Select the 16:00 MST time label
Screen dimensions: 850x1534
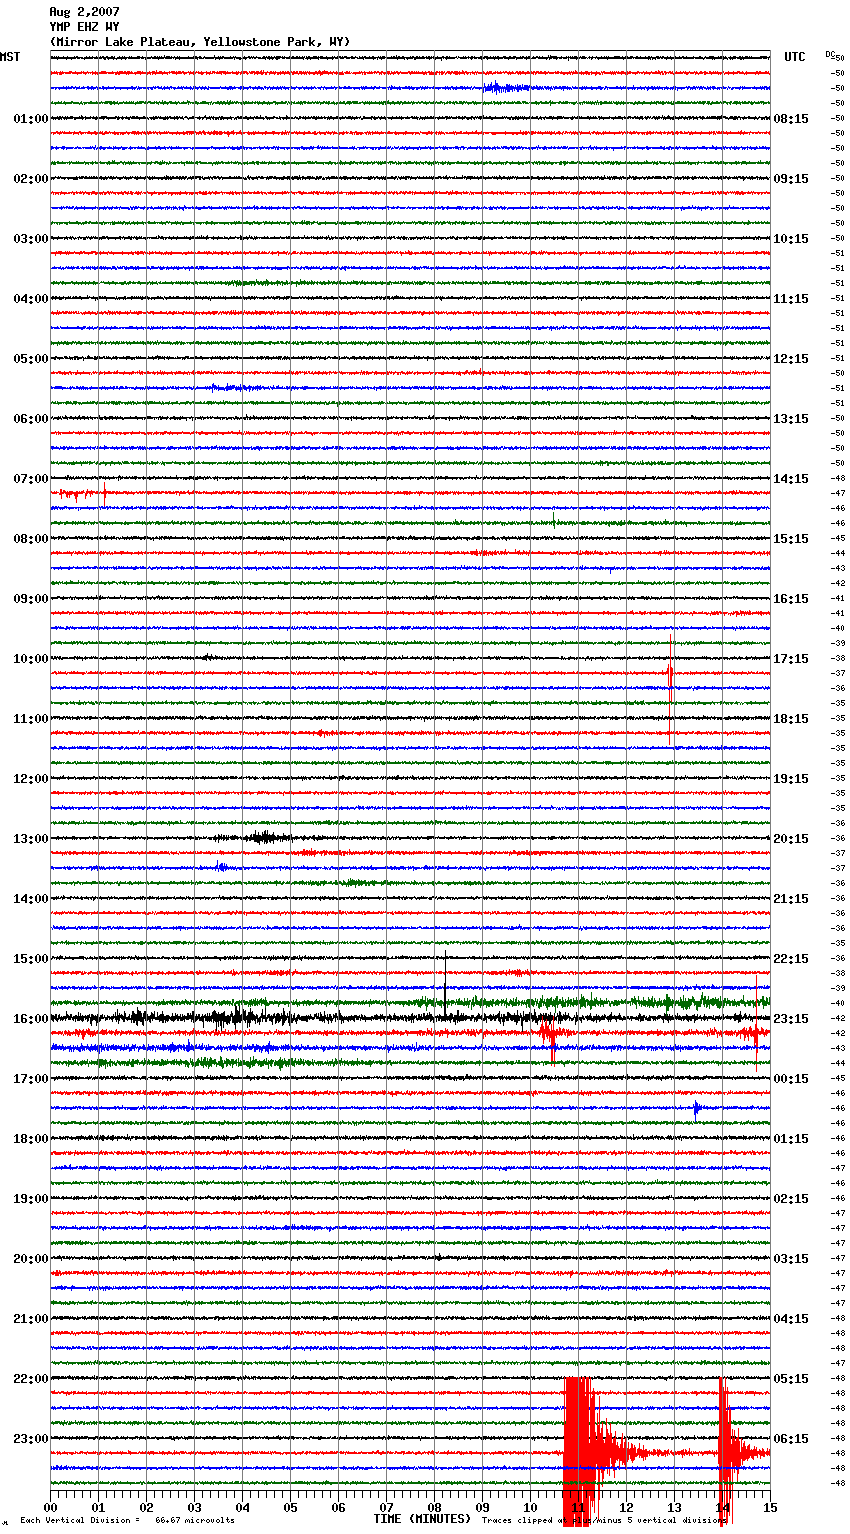point(31,1019)
